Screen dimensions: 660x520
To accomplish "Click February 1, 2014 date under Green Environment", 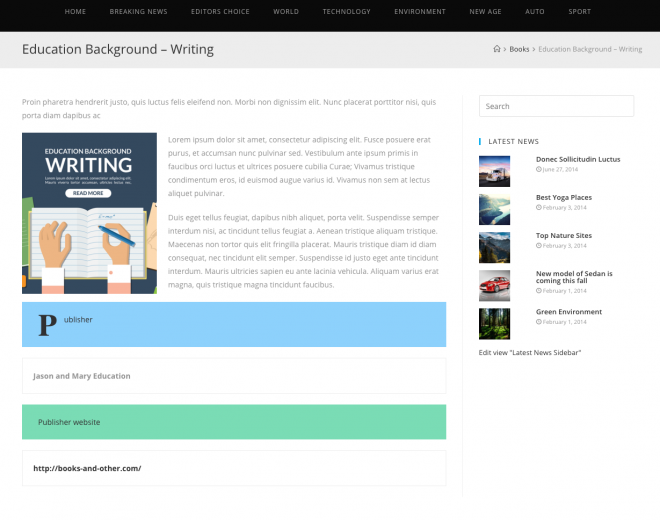I will point(564,322).
